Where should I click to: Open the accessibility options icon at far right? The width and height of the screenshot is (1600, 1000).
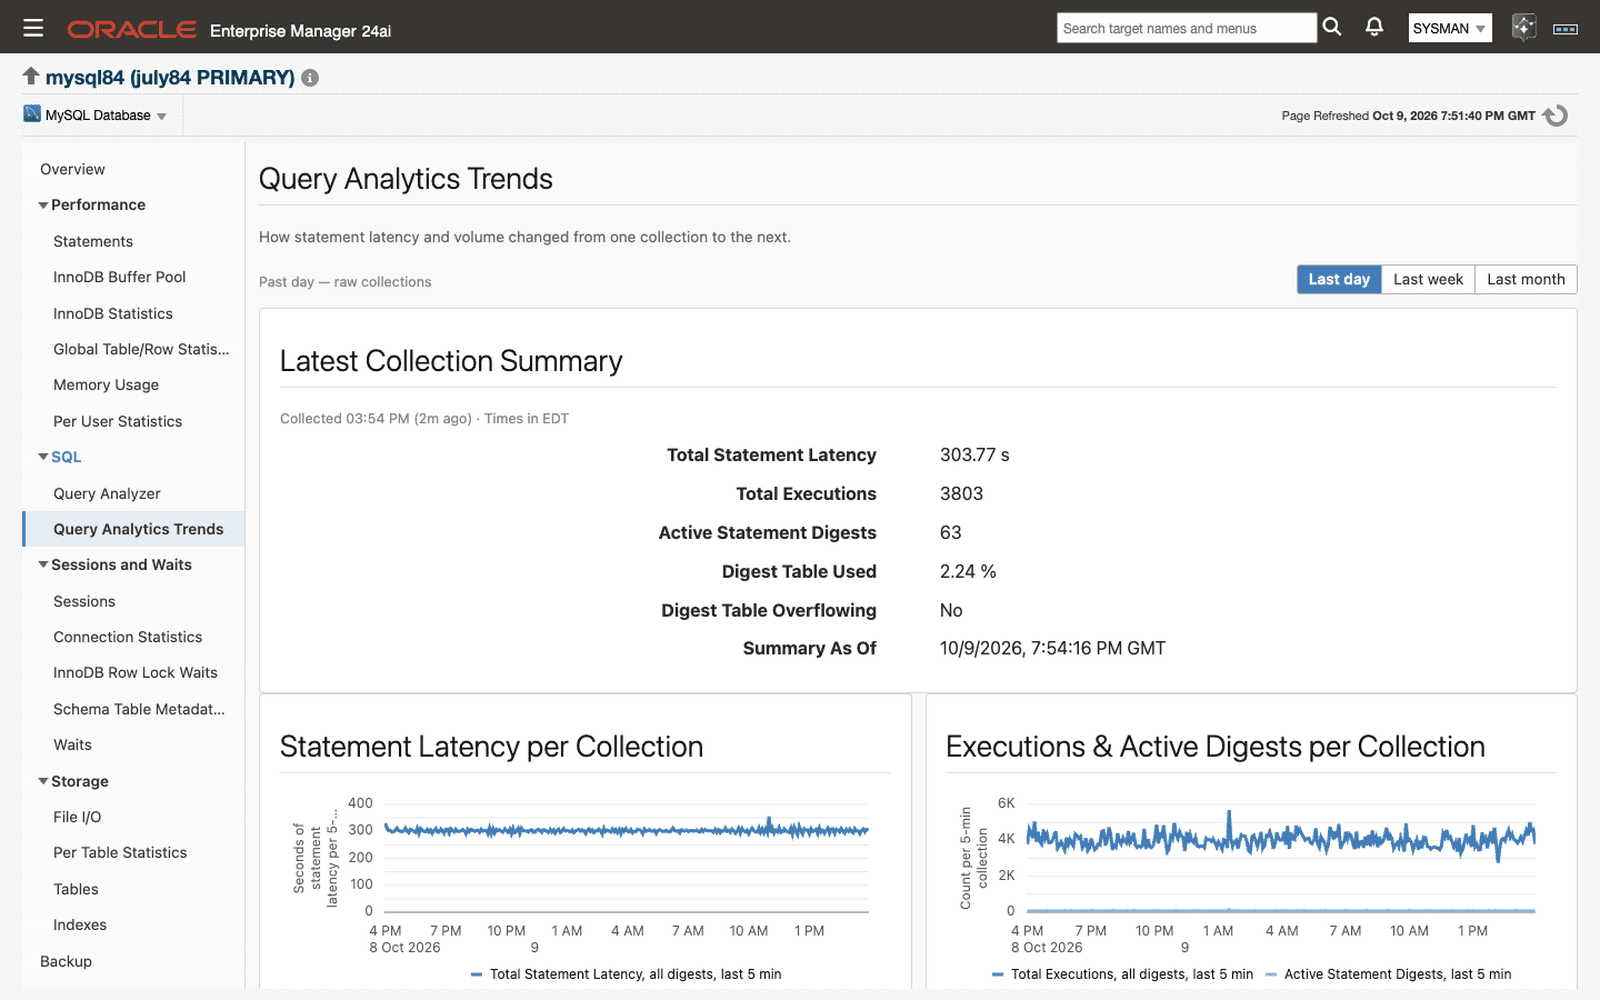click(x=1565, y=29)
